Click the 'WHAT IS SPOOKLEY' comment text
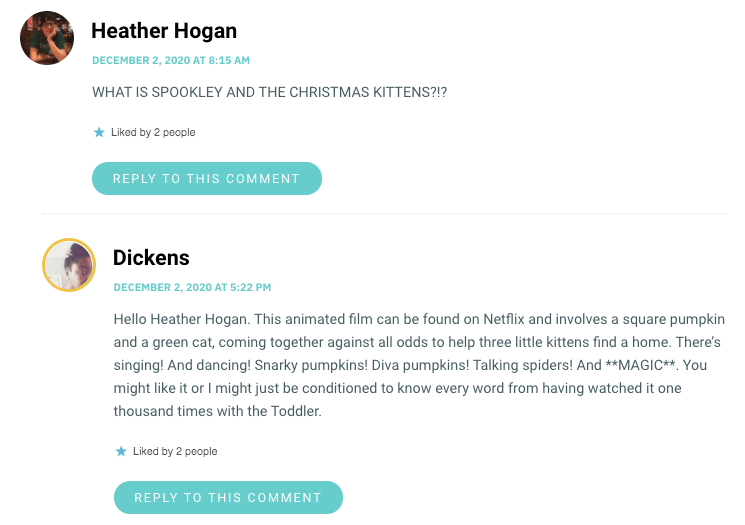745x525 pixels. point(180,92)
